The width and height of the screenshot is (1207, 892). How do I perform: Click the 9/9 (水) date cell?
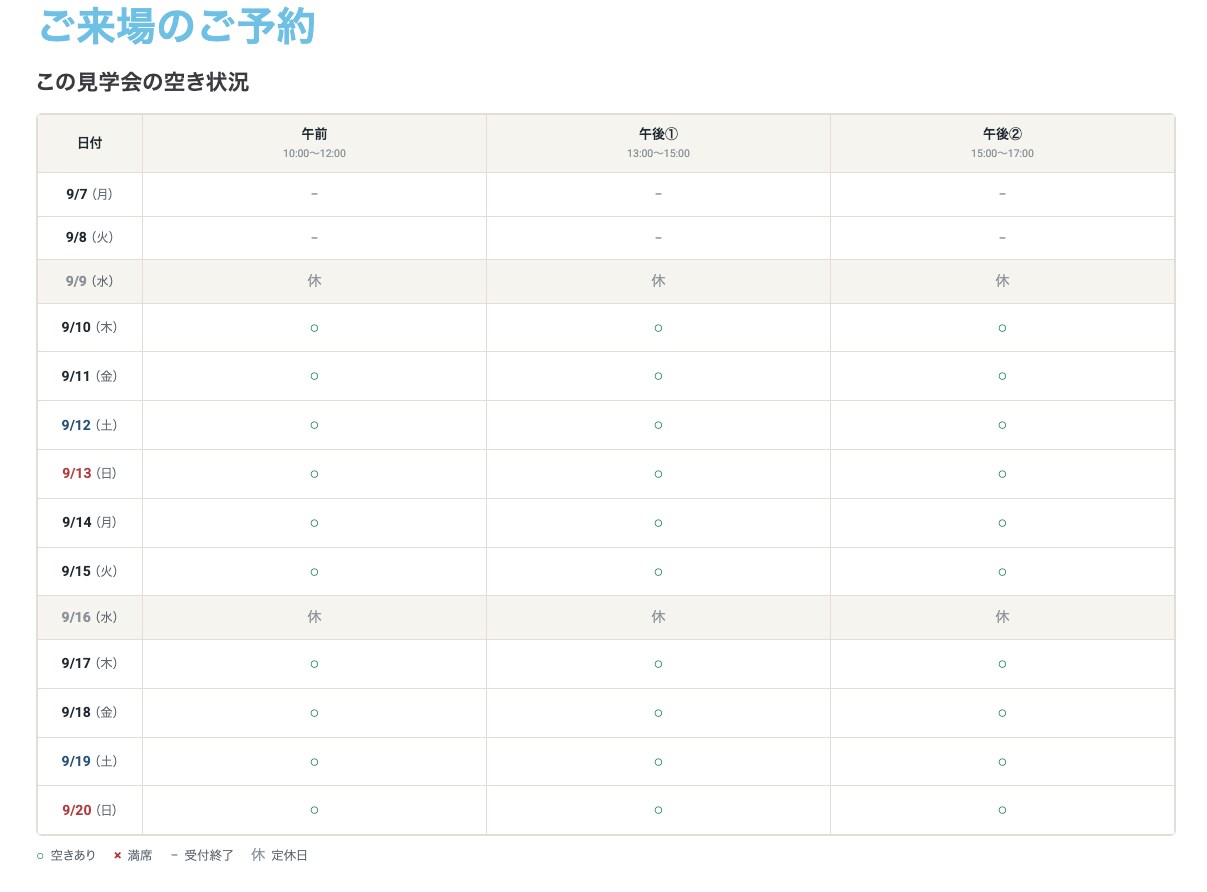pos(90,282)
